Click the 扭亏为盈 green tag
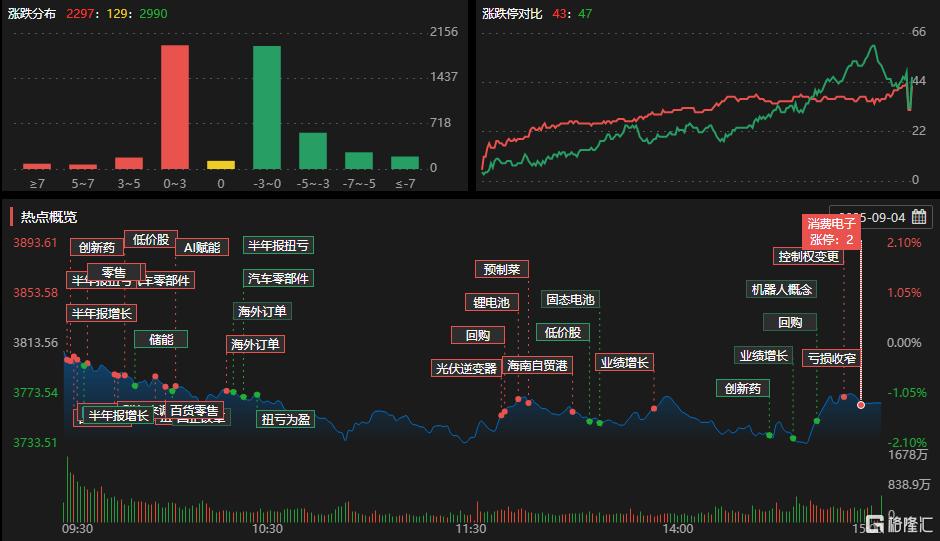Image resolution: width=940 pixels, height=541 pixels. point(286,419)
